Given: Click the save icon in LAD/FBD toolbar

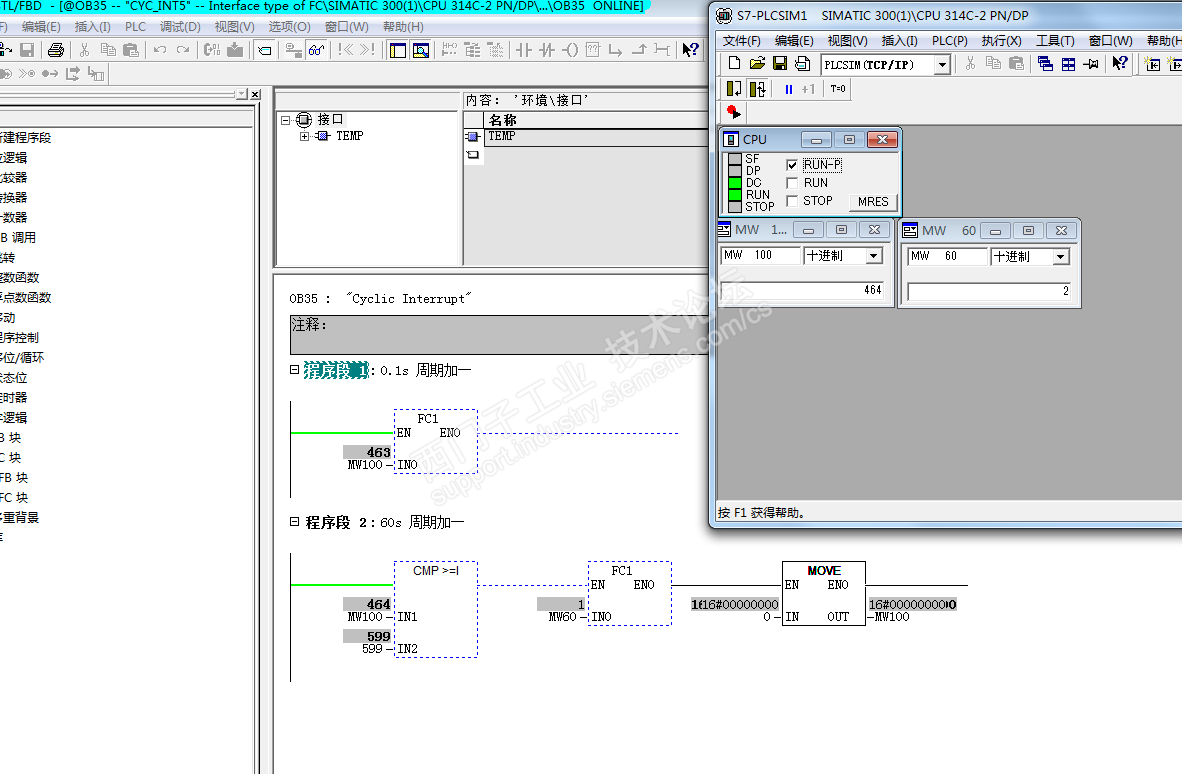Looking at the screenshot, I should (27, 50).
